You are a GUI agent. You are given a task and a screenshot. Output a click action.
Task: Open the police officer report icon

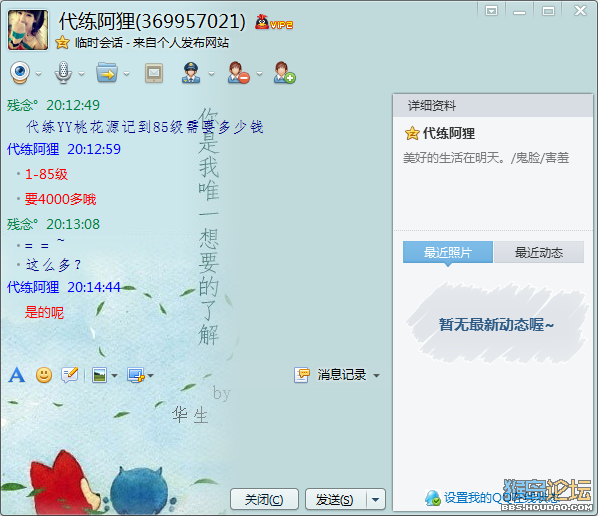191,72
